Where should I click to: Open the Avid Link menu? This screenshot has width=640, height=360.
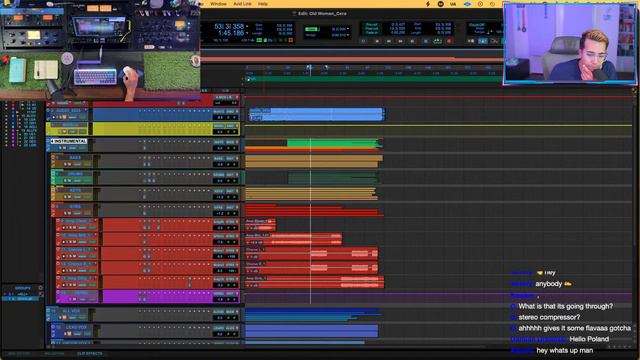[x=242, y=4]
